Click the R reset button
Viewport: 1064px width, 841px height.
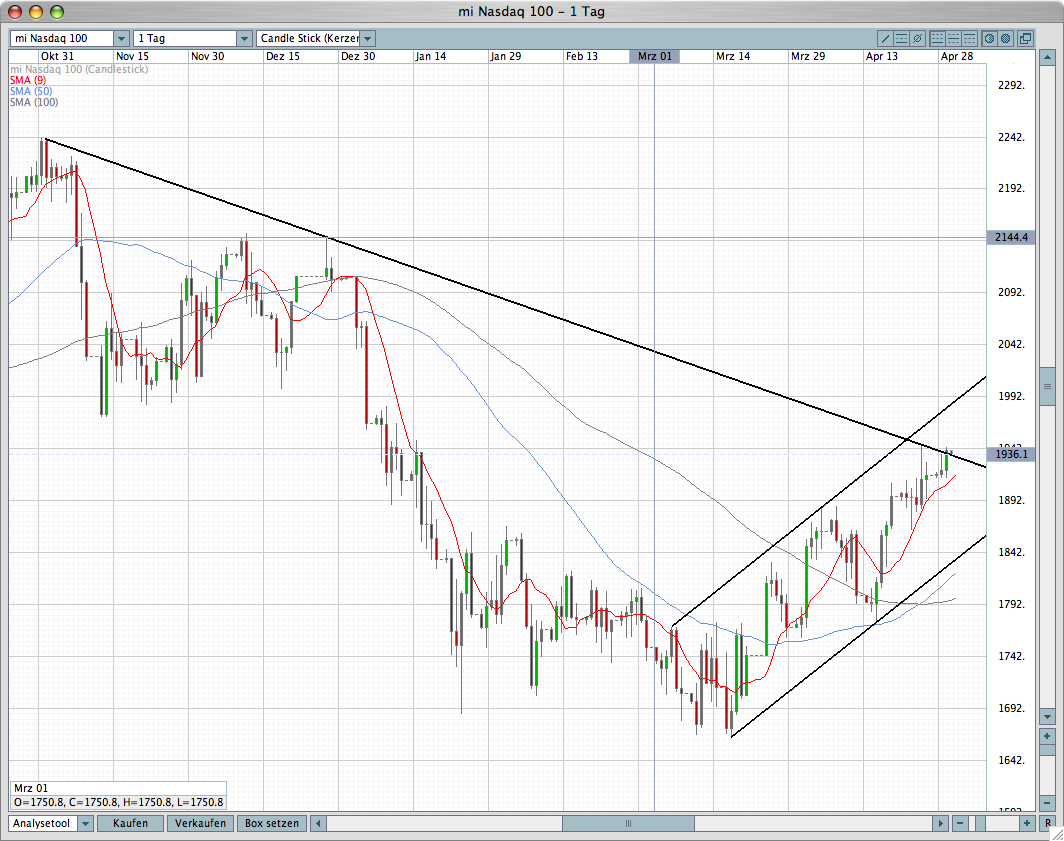click(1048, 823)
